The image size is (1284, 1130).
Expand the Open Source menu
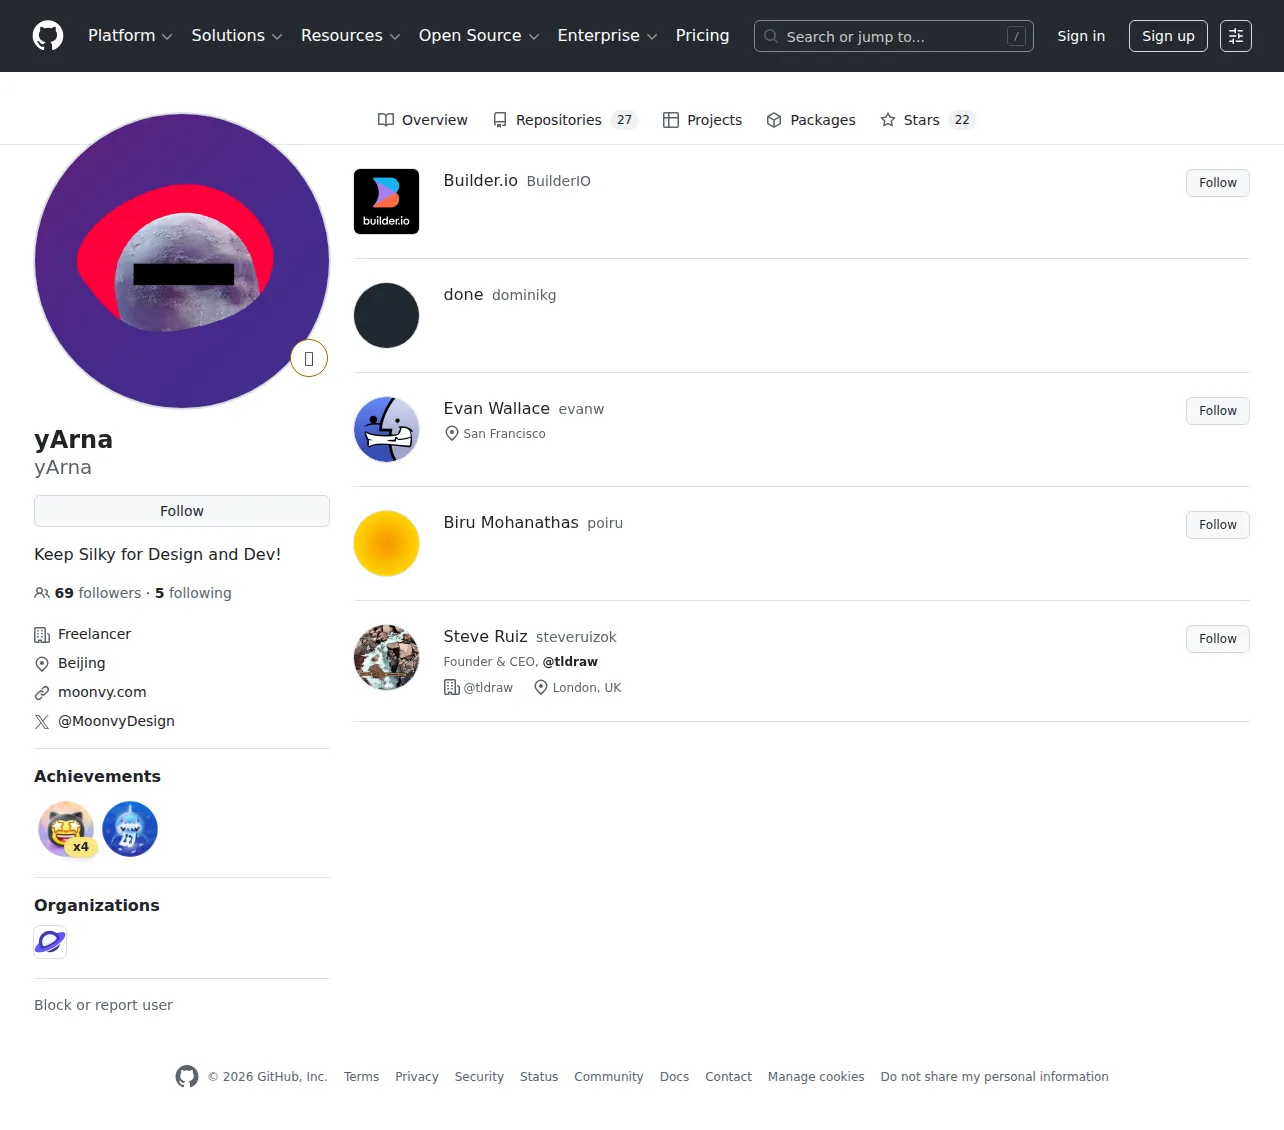coord(479,36)
